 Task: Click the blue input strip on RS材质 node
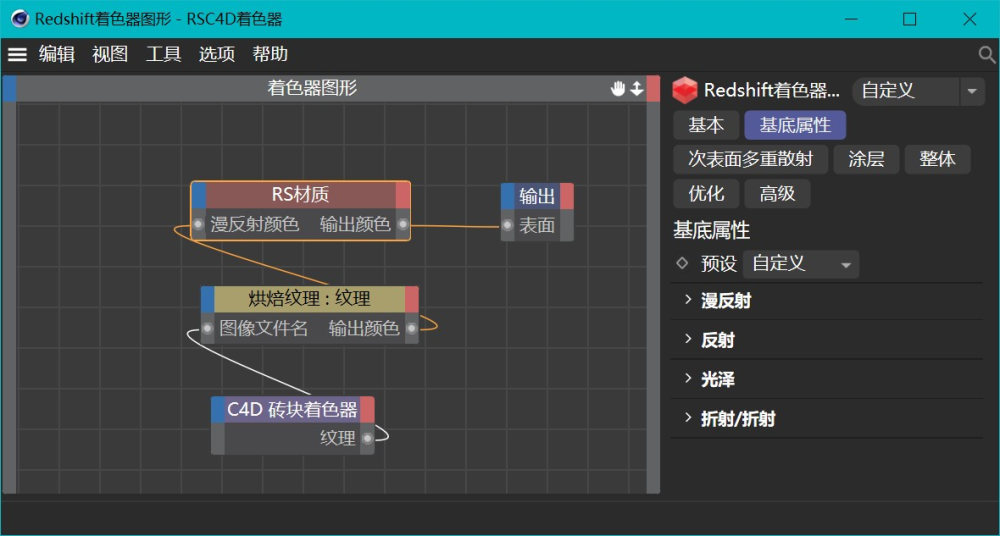[x=199, y=195]
